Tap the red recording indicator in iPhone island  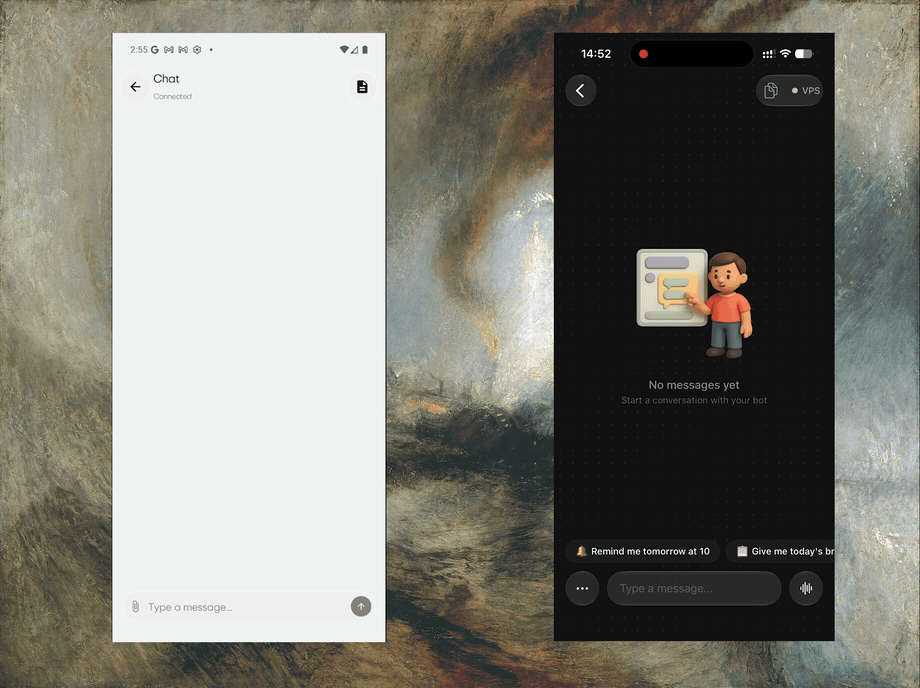point(643,54)
